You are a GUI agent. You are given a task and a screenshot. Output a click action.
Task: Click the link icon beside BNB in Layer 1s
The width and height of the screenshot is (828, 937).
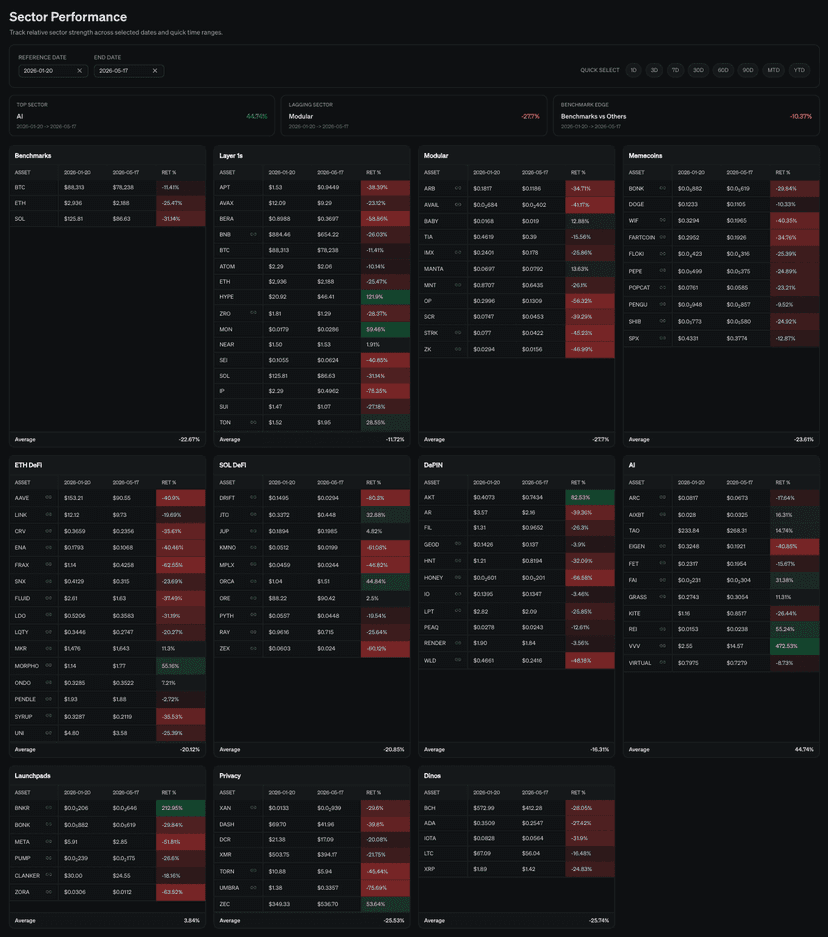click(x=253, y=234)
